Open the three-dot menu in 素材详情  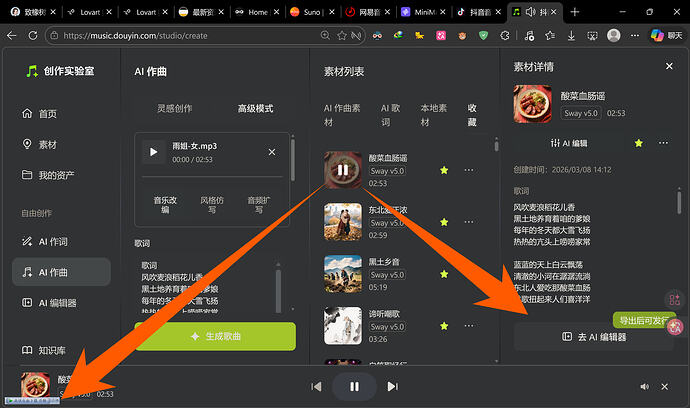click(x=663, y=143)
